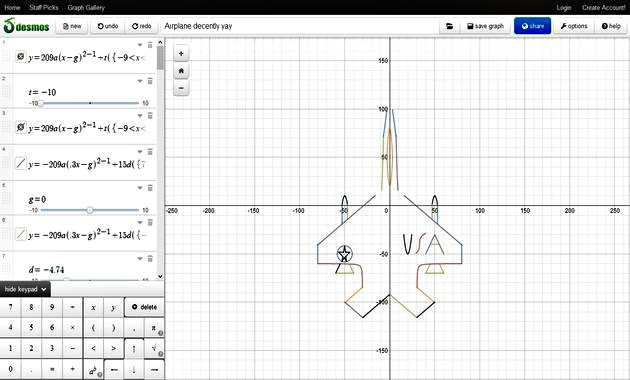The width and height of the screenshot is (630, 380).
Task: Tap keypad key 8
Action: [x=31, y=307]
